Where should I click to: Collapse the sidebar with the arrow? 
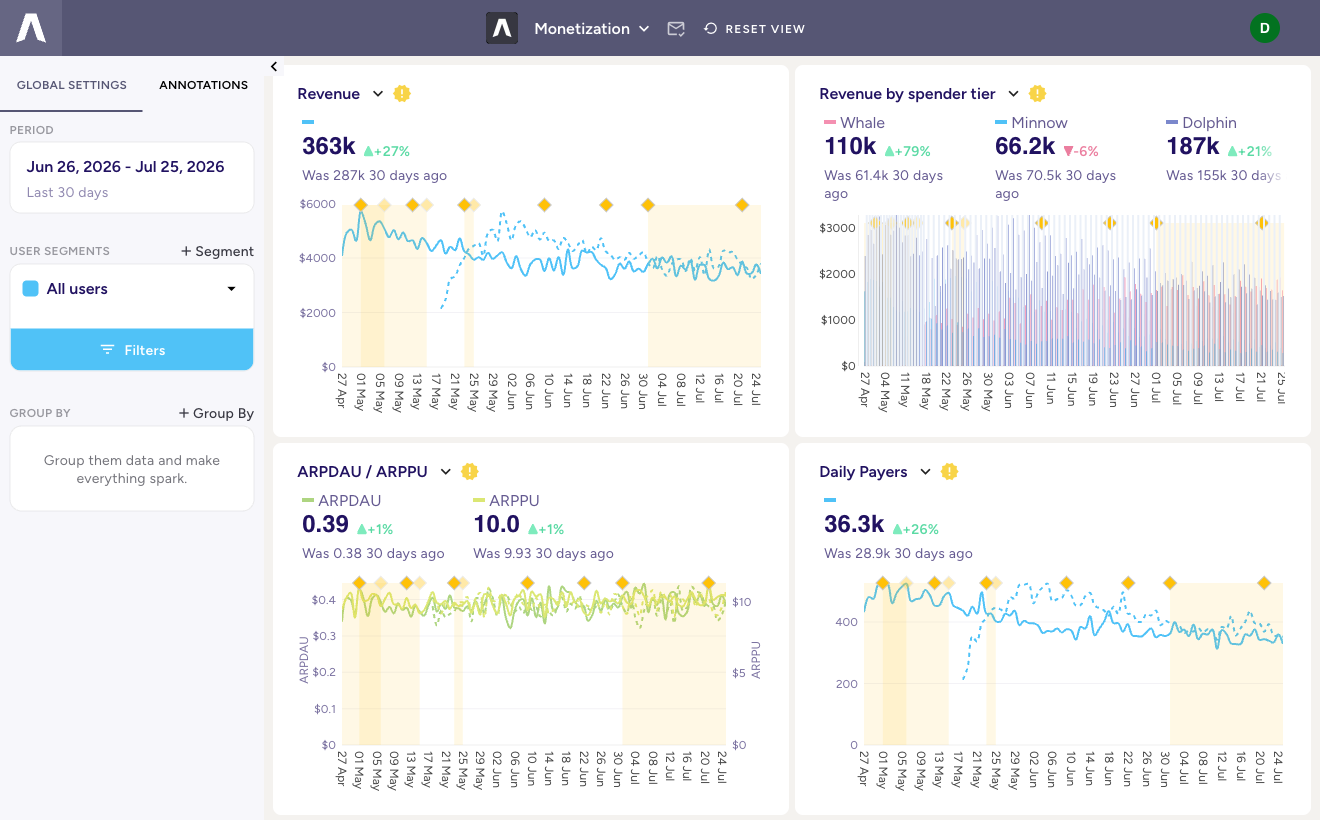pyautogui.click(x=274, y=67)
